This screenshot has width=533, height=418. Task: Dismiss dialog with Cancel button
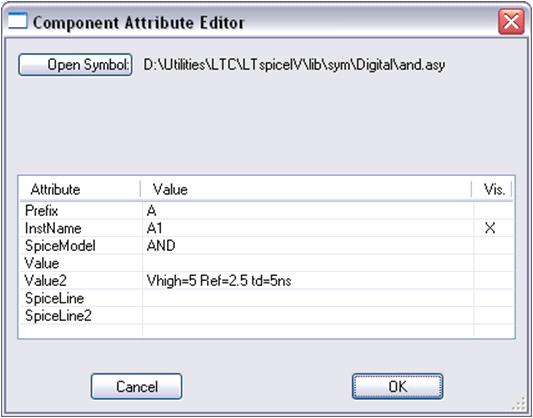(x=137, y=386)
